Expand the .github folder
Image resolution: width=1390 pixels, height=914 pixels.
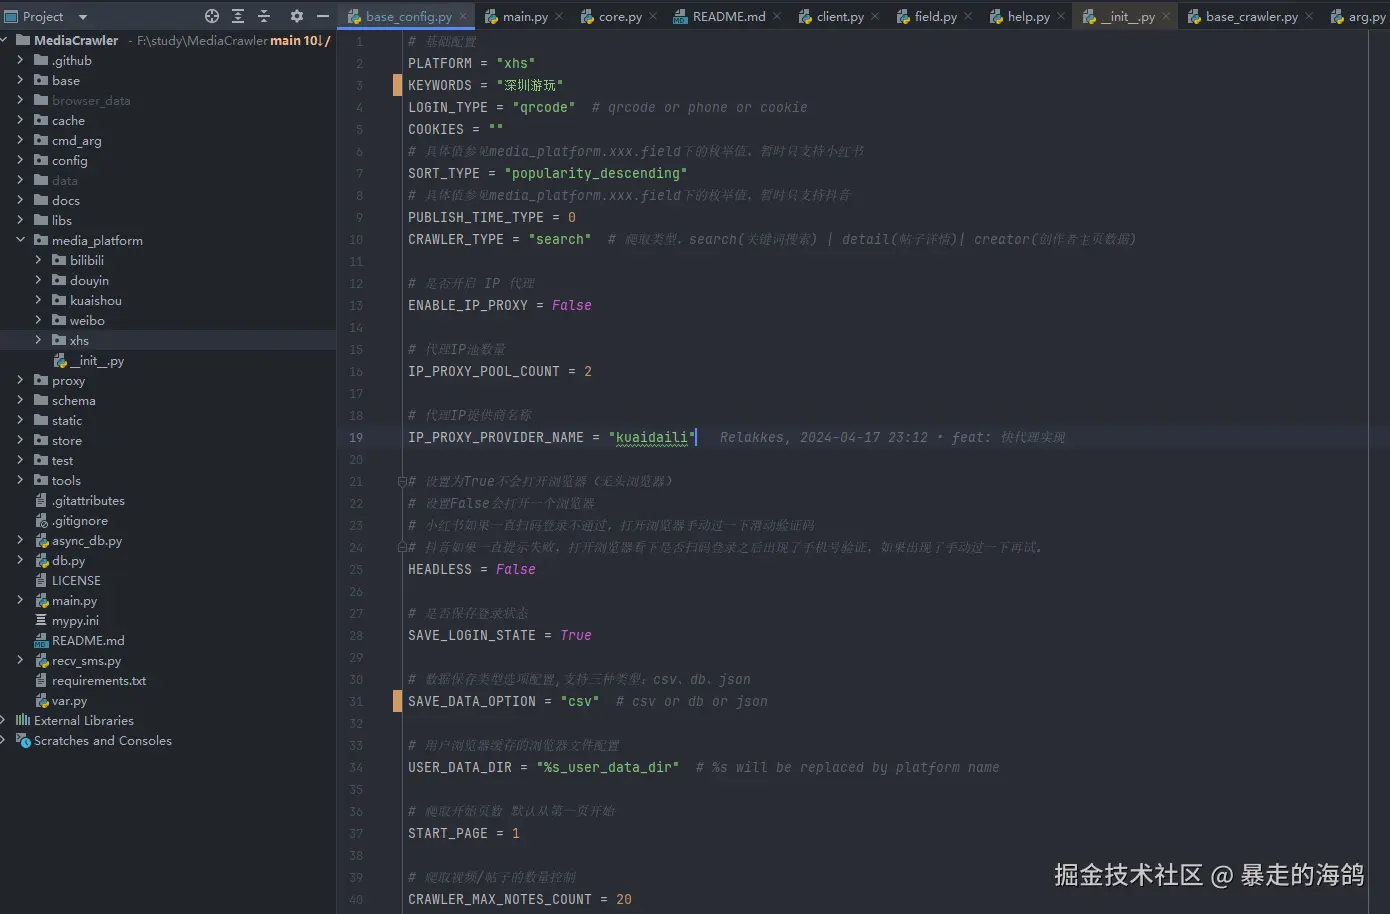20,60
